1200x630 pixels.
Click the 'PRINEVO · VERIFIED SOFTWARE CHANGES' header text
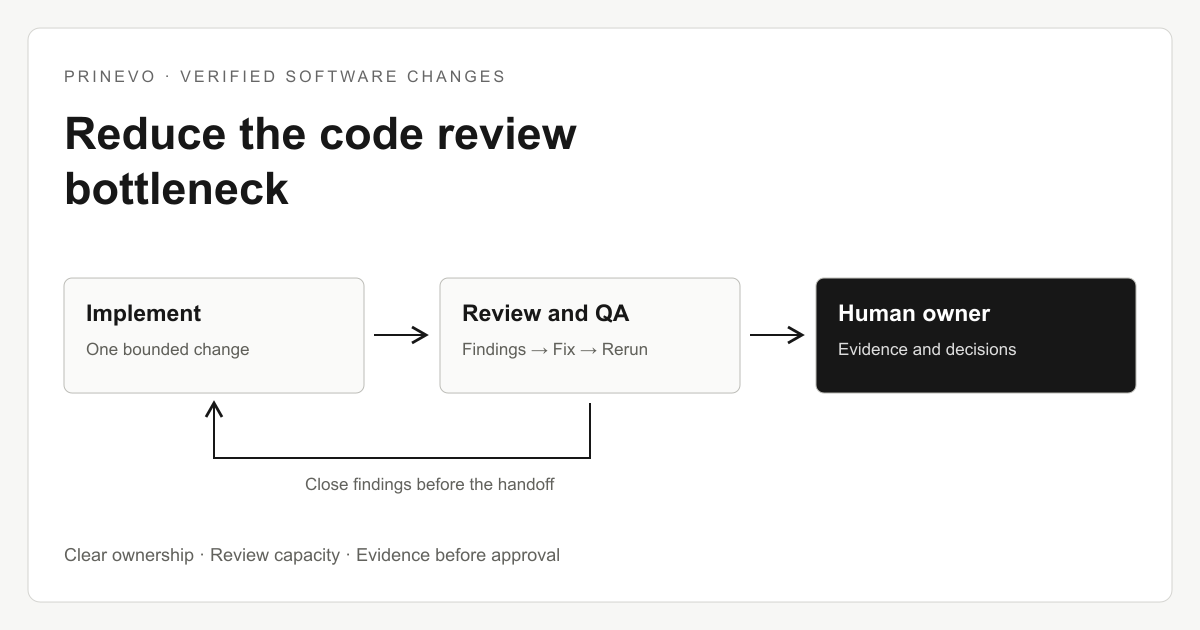285,76
